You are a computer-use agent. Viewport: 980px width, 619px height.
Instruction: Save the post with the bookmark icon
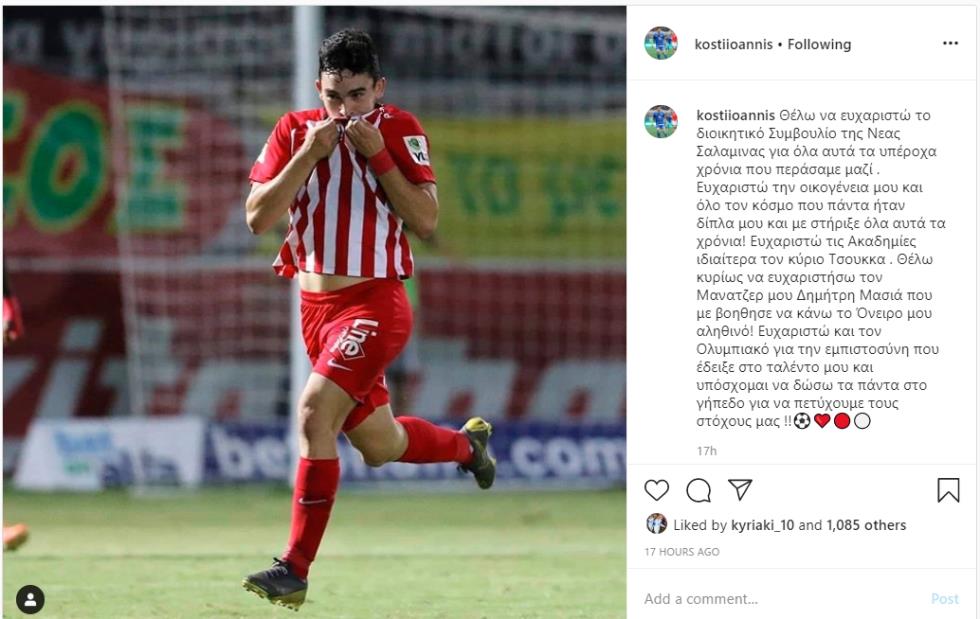point(948,490)
